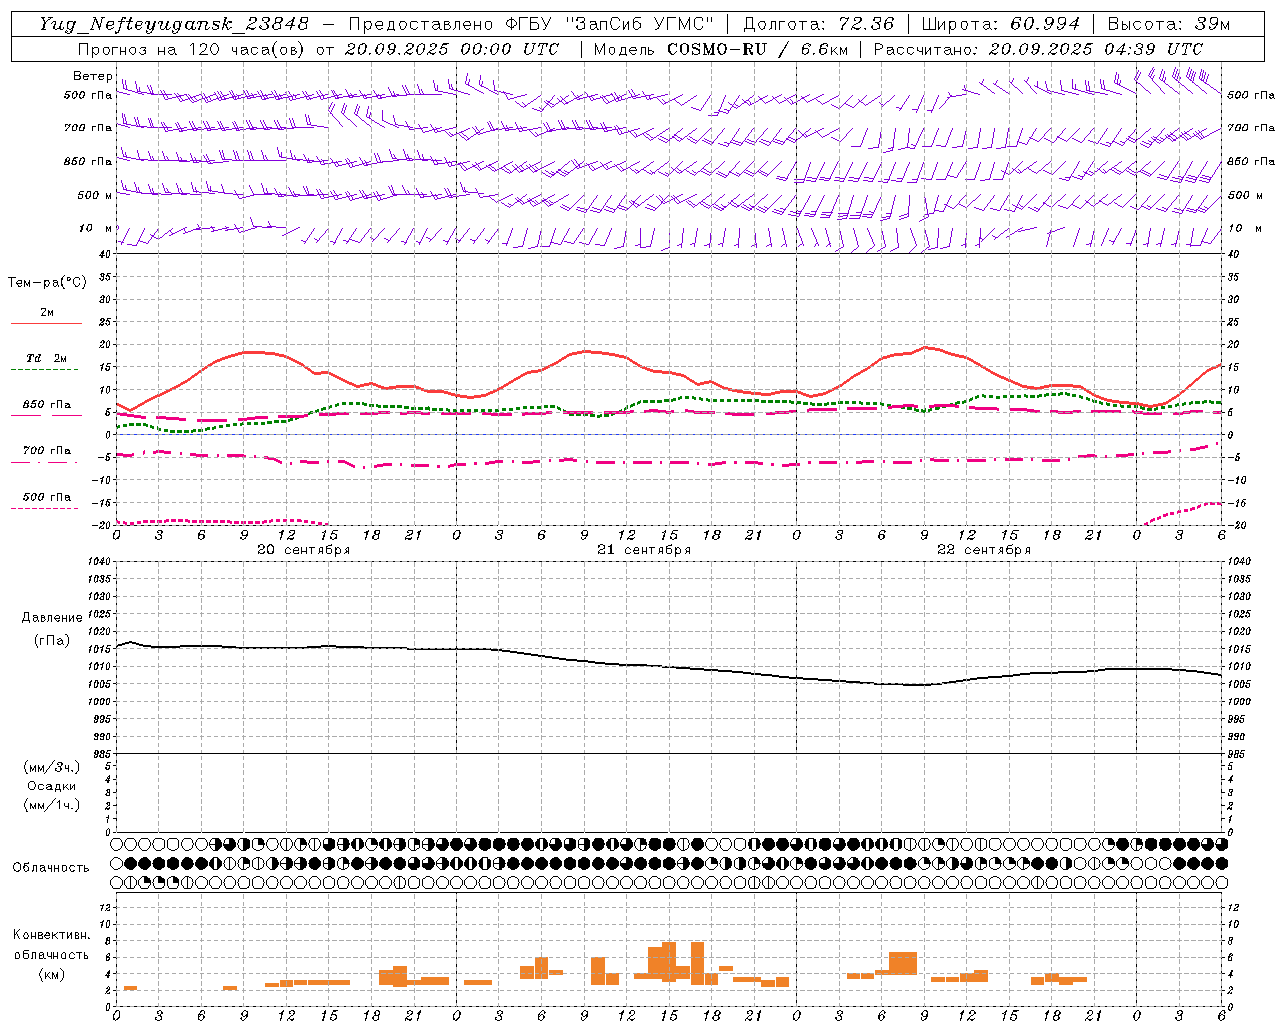This screenshot has width=1280, height=1024.
Task: Click the 'Высота: 39м' field
Action: [x=1169, y=24]
